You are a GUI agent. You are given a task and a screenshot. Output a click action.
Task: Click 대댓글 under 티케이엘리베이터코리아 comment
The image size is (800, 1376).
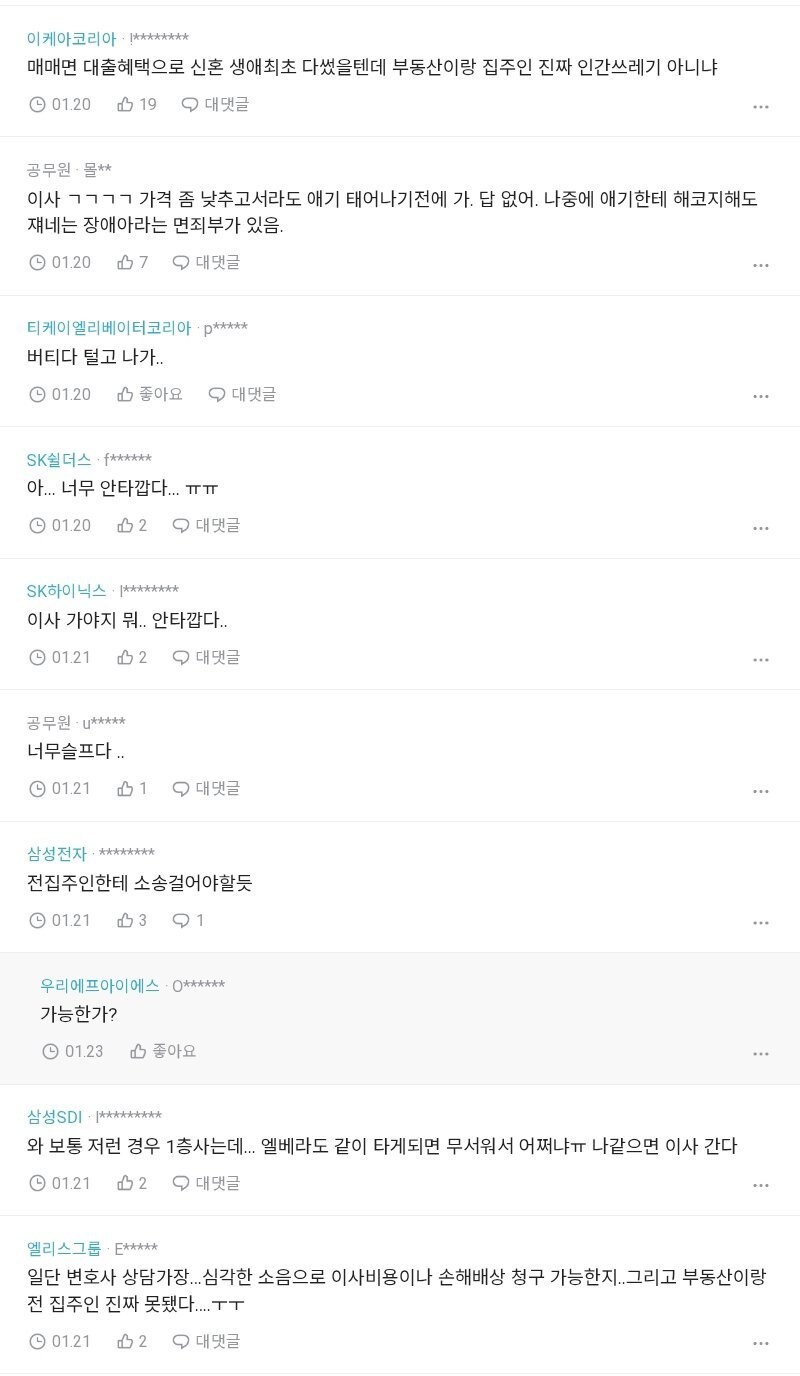pyautogui.click(x=243, y=394)
